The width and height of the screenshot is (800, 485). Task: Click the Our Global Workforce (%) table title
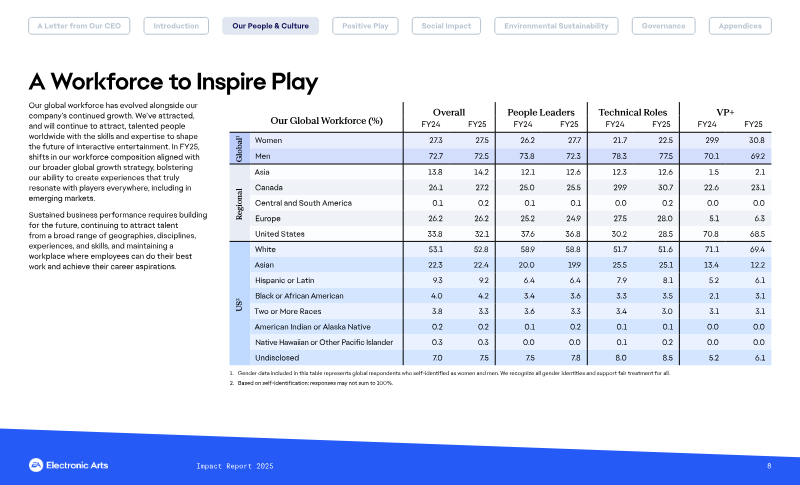(327, 121)
